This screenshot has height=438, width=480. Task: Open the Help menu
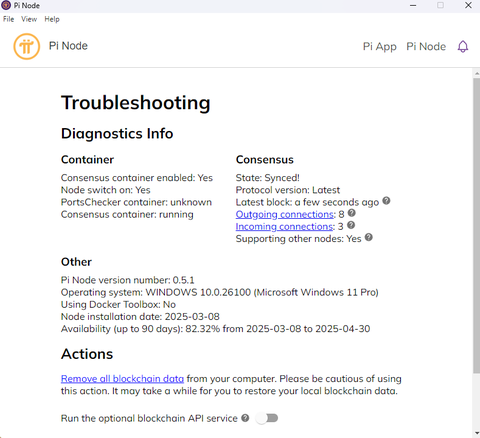[x=52, y=19]
